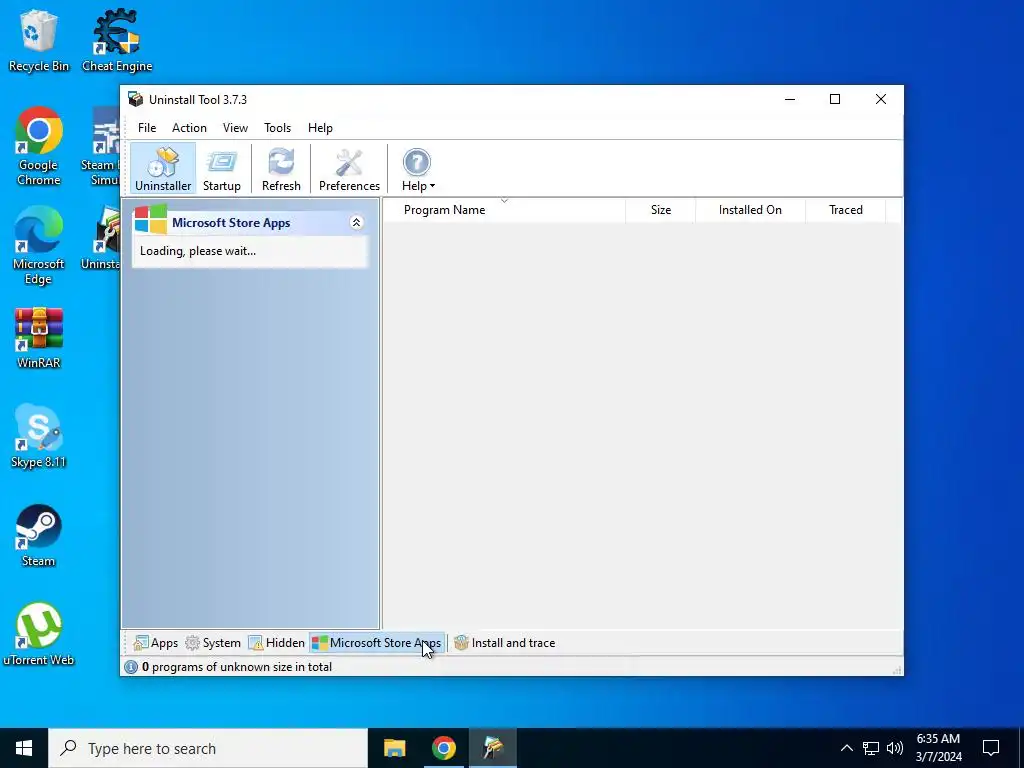Screen dimensions: 1024x768
Task: Minimize the Uninstall Tool window
Action: 790,99
